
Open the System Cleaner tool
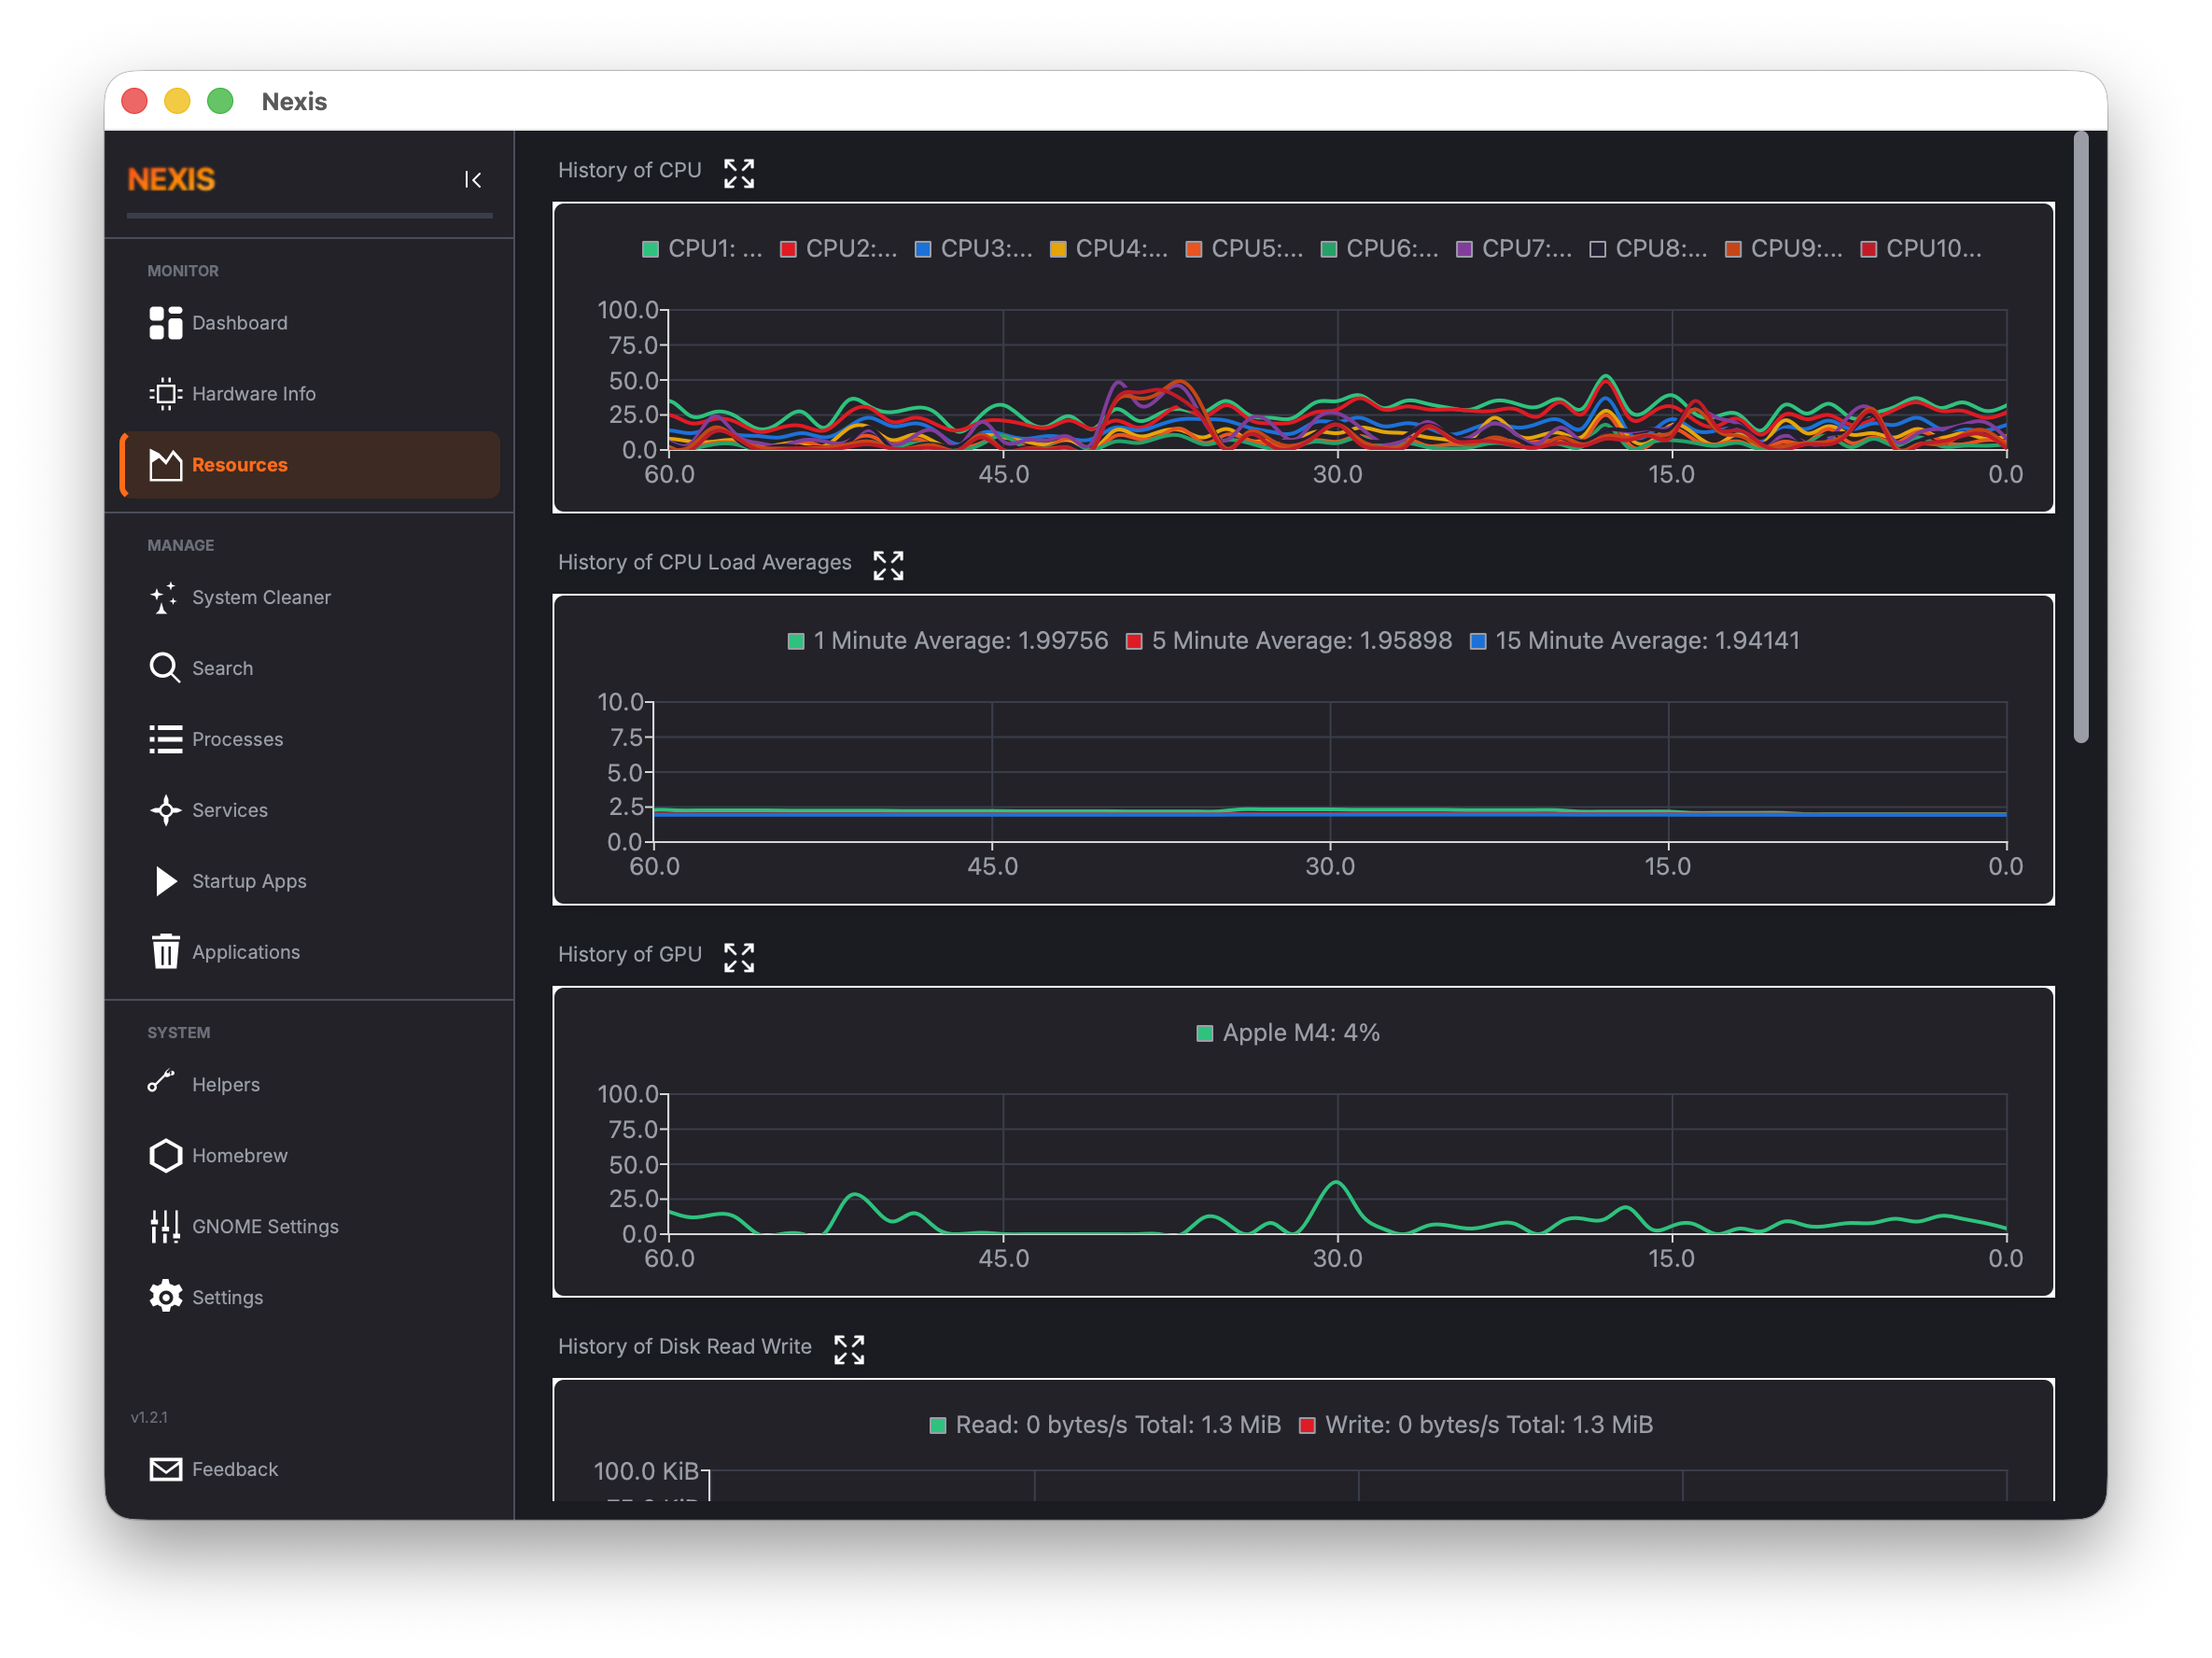(261, 597)
